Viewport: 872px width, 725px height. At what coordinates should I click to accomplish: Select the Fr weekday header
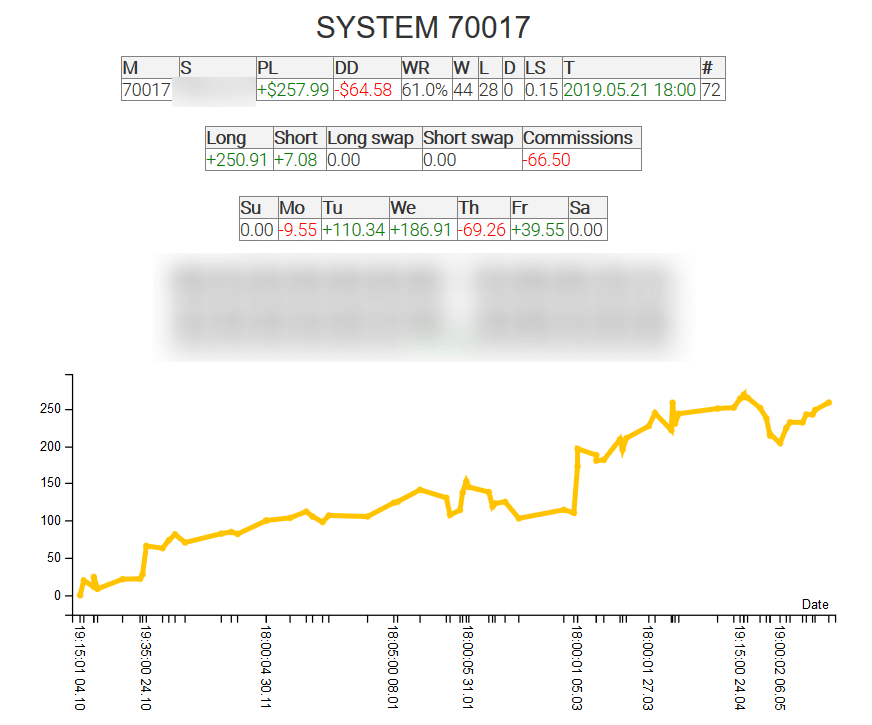pos(539,208)
